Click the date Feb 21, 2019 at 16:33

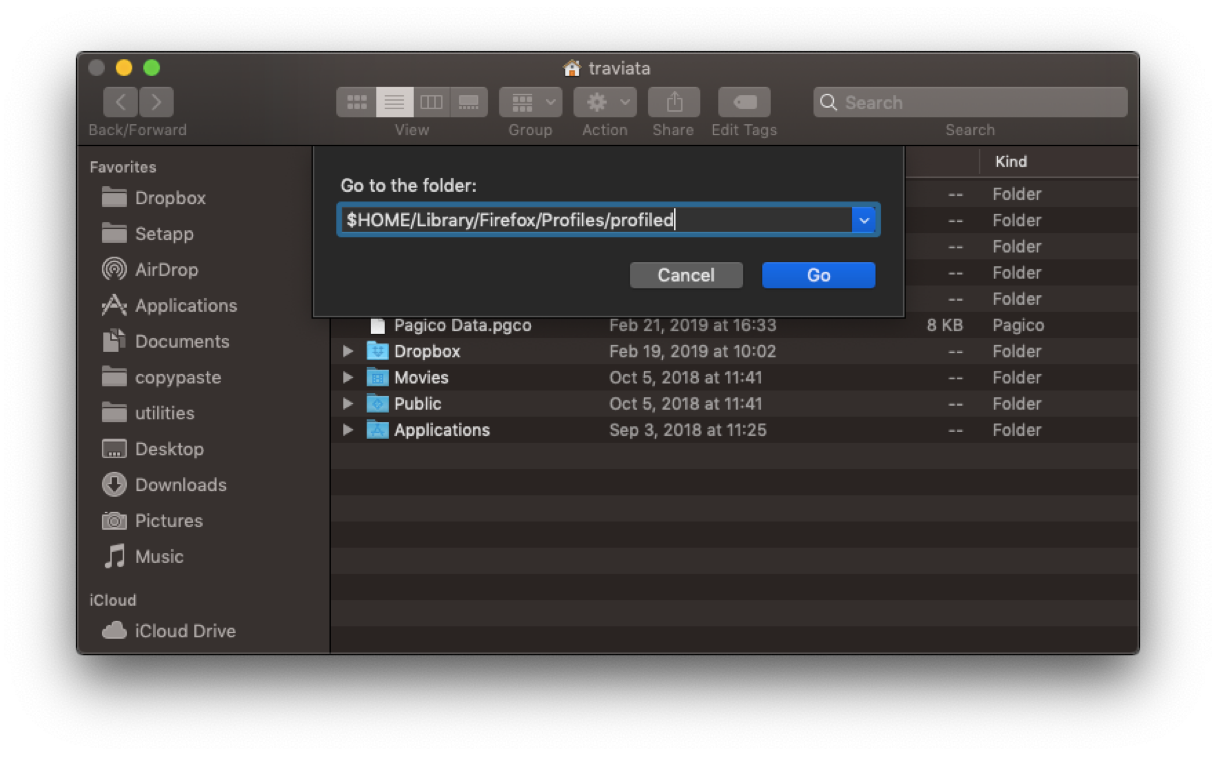(693, 325)
